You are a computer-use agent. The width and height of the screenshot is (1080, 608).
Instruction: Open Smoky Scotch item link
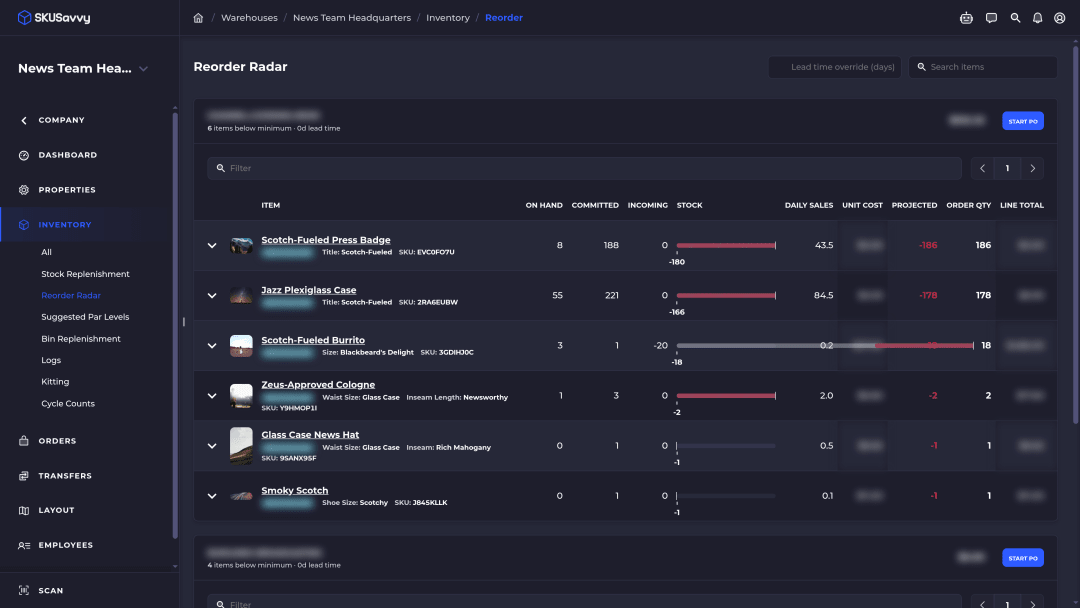click(295, 490)
